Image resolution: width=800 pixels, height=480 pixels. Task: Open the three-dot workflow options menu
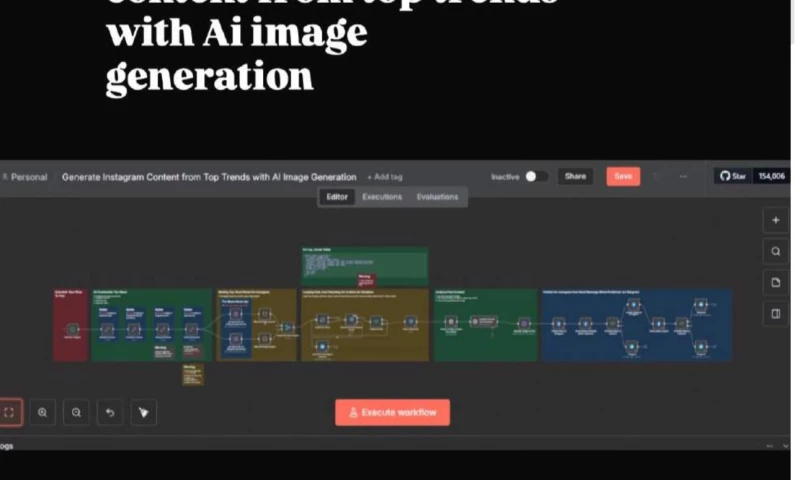click(683, 176)
